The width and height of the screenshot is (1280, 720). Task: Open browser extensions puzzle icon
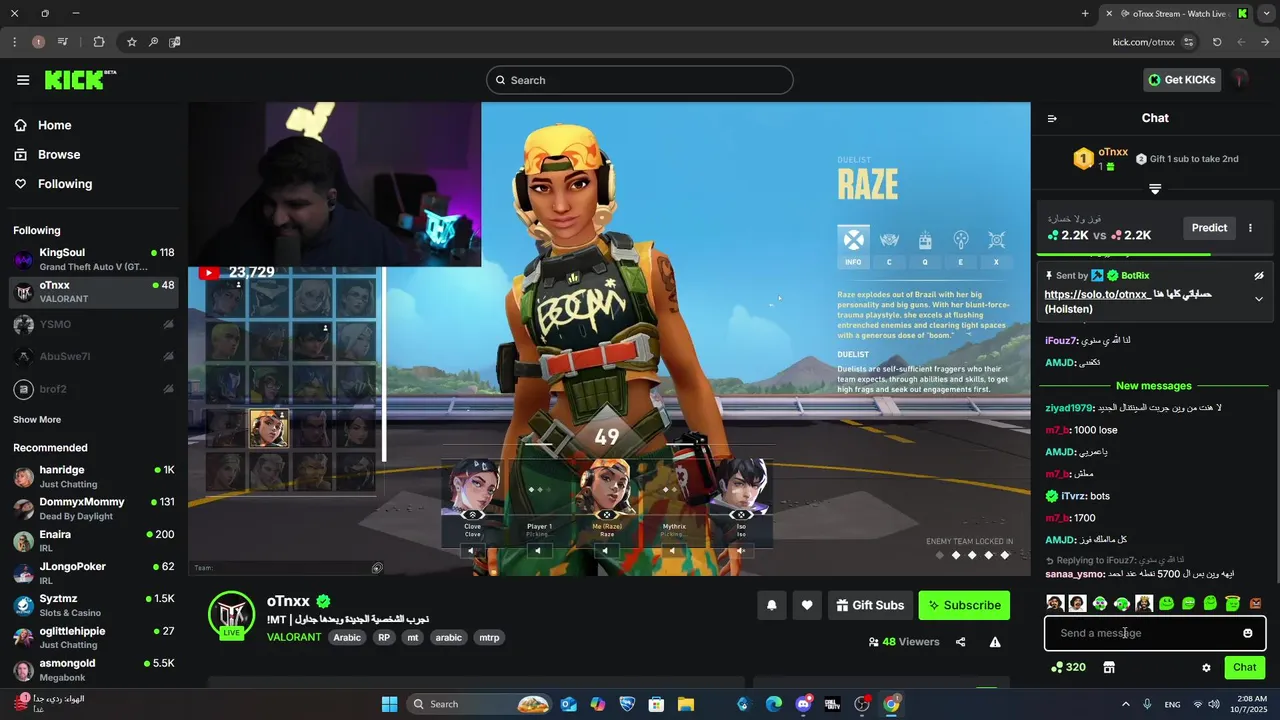(98, 42)
